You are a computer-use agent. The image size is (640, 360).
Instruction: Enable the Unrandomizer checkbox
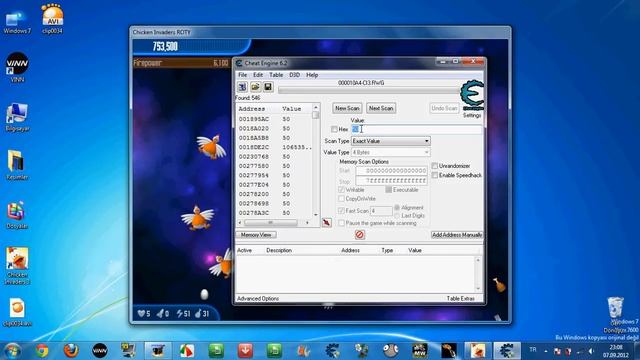(435, 166)
